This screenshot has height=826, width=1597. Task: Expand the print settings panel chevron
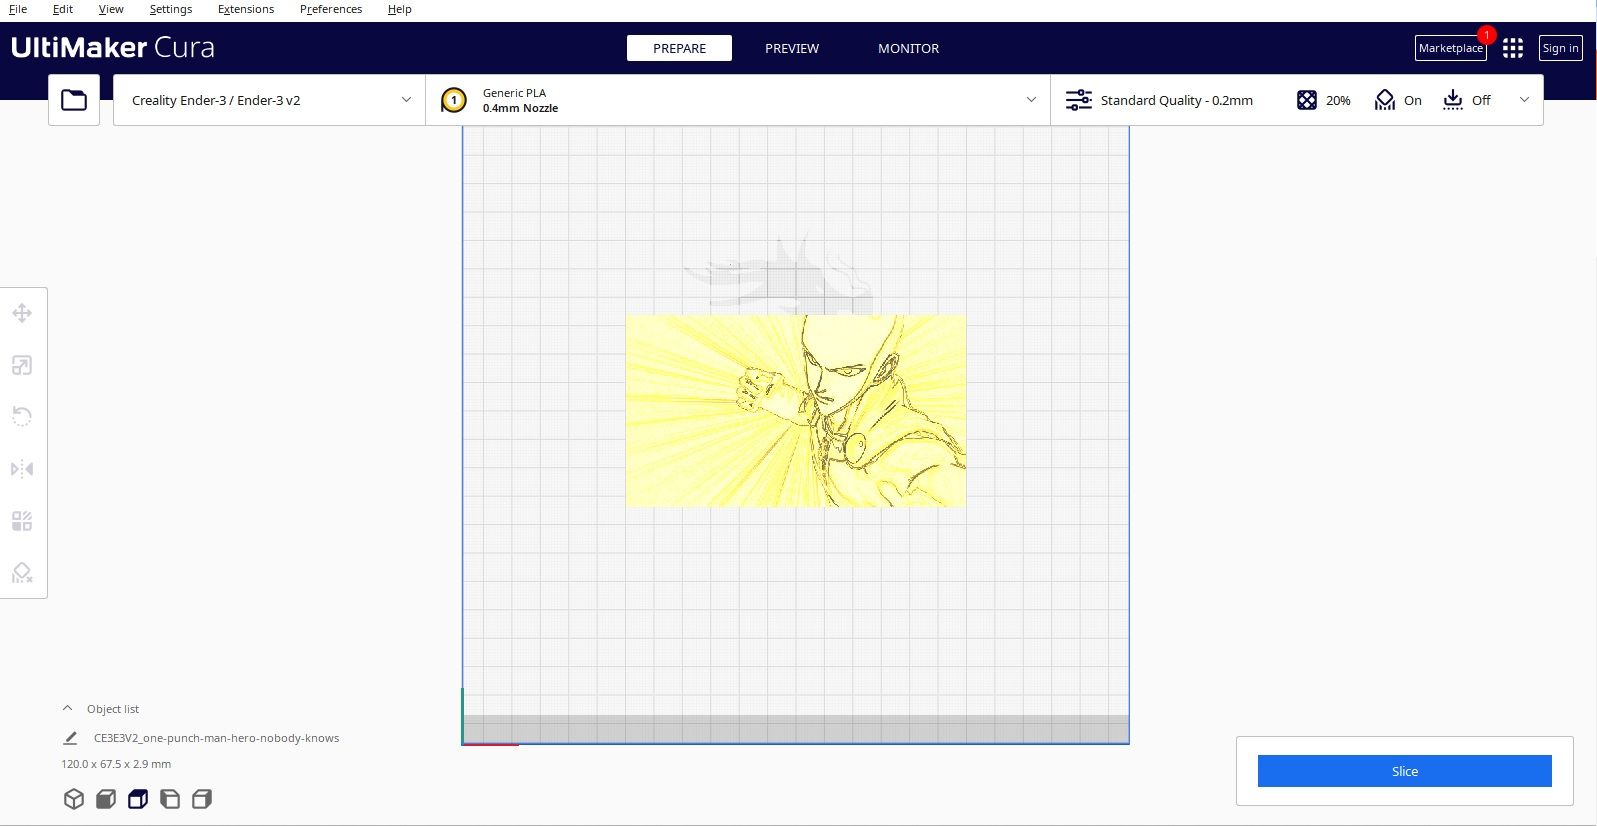tap(1524, 100)
